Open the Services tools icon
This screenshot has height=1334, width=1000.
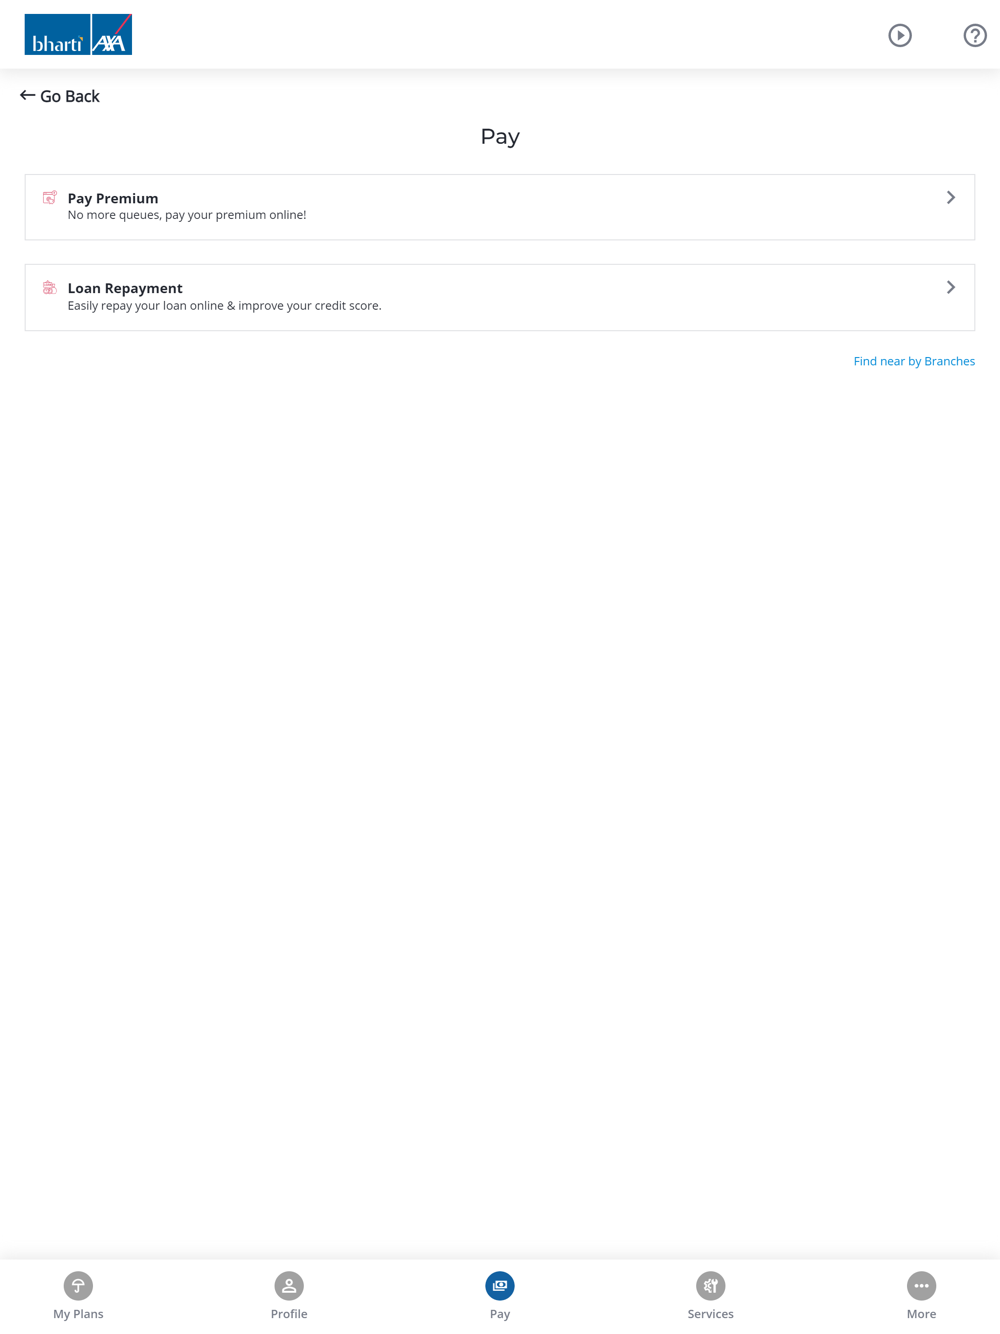pyautogui.click(x=711, y=1286)
